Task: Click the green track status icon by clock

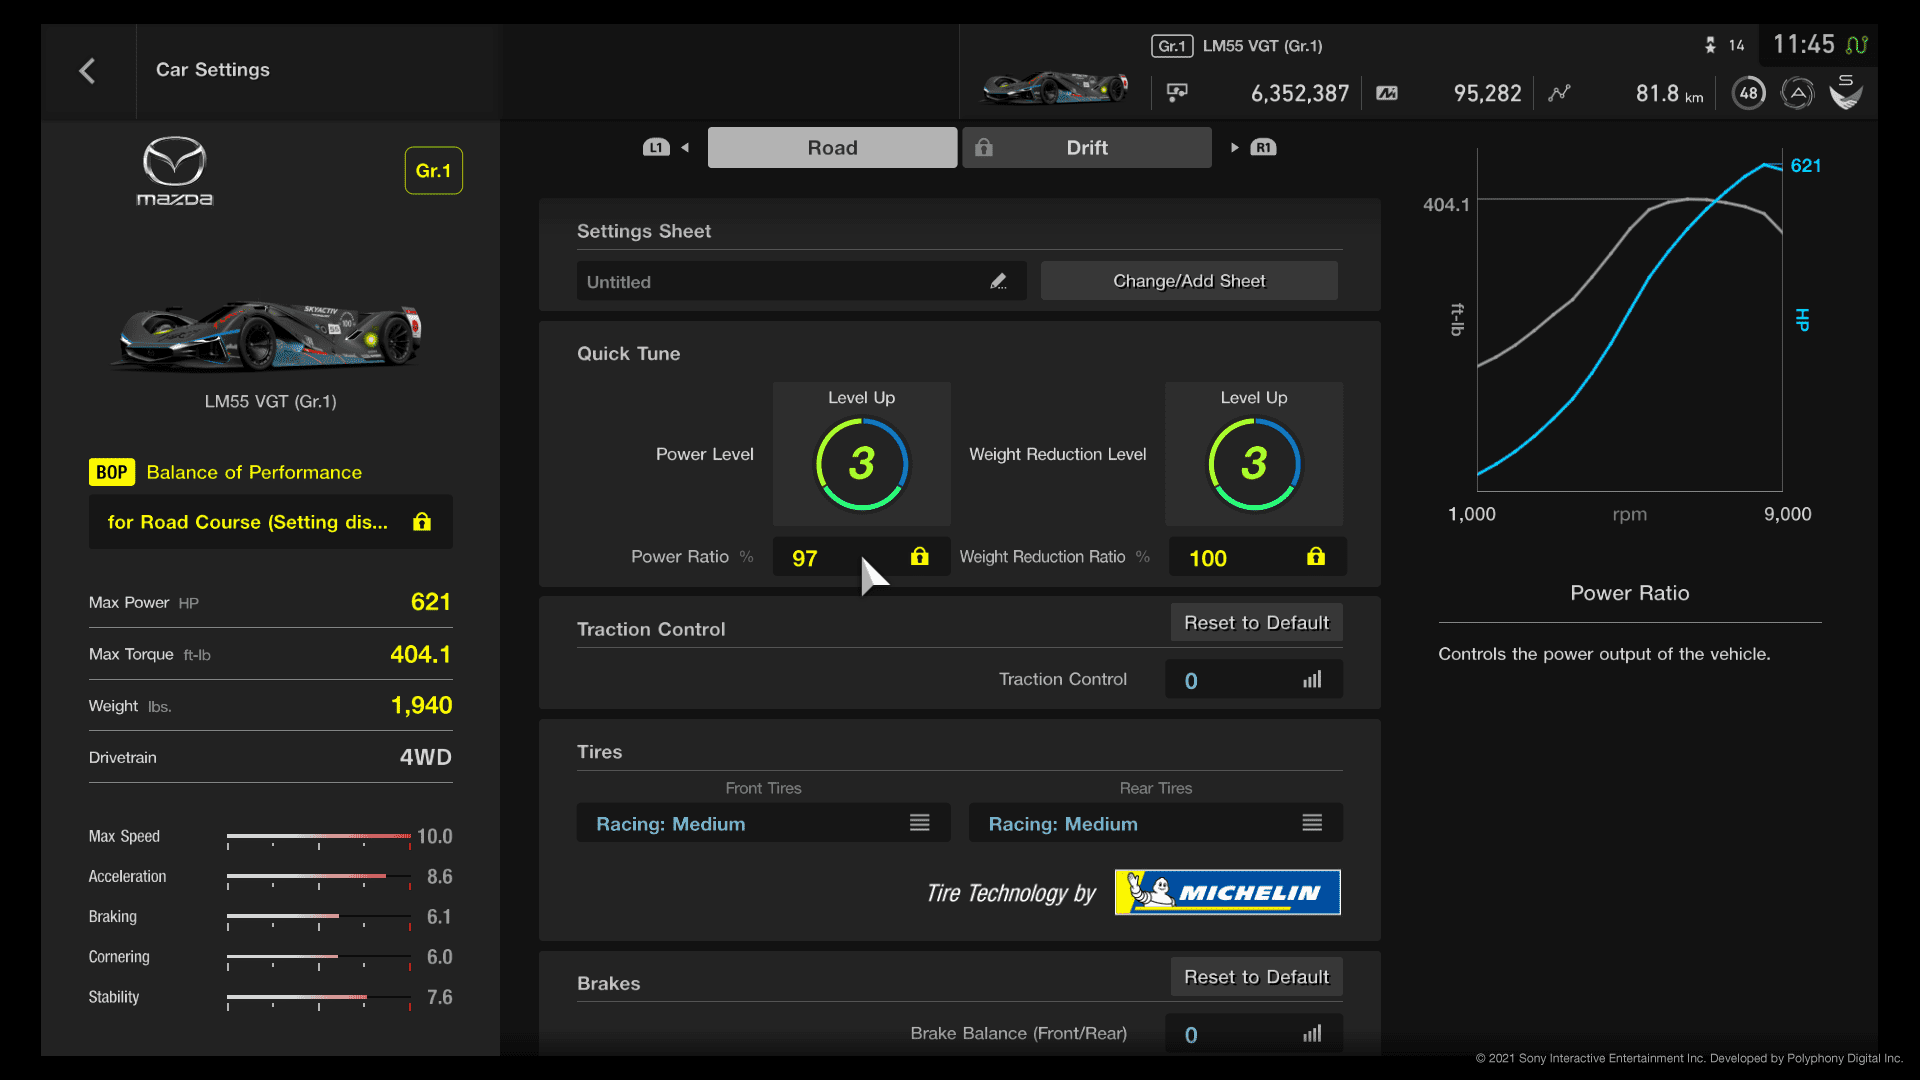Action: [x=1857, y=45]
